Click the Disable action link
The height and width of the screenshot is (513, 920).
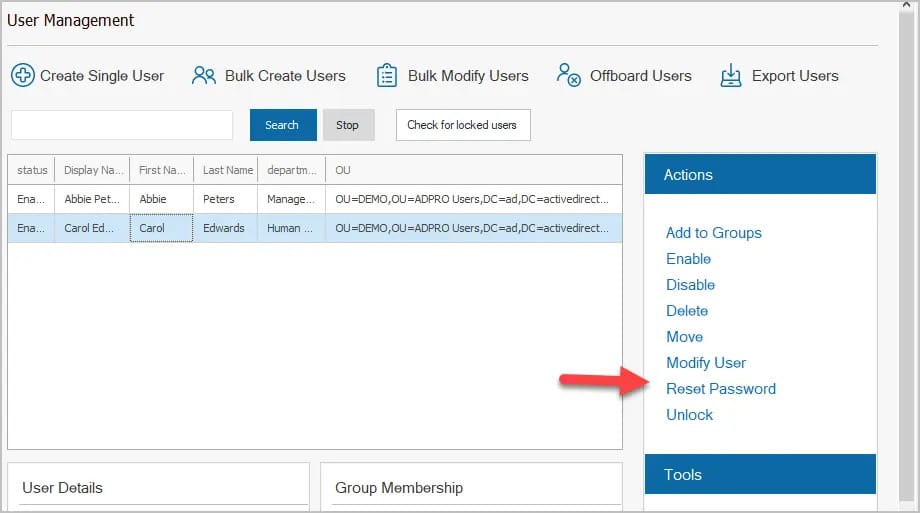(691, 285)
